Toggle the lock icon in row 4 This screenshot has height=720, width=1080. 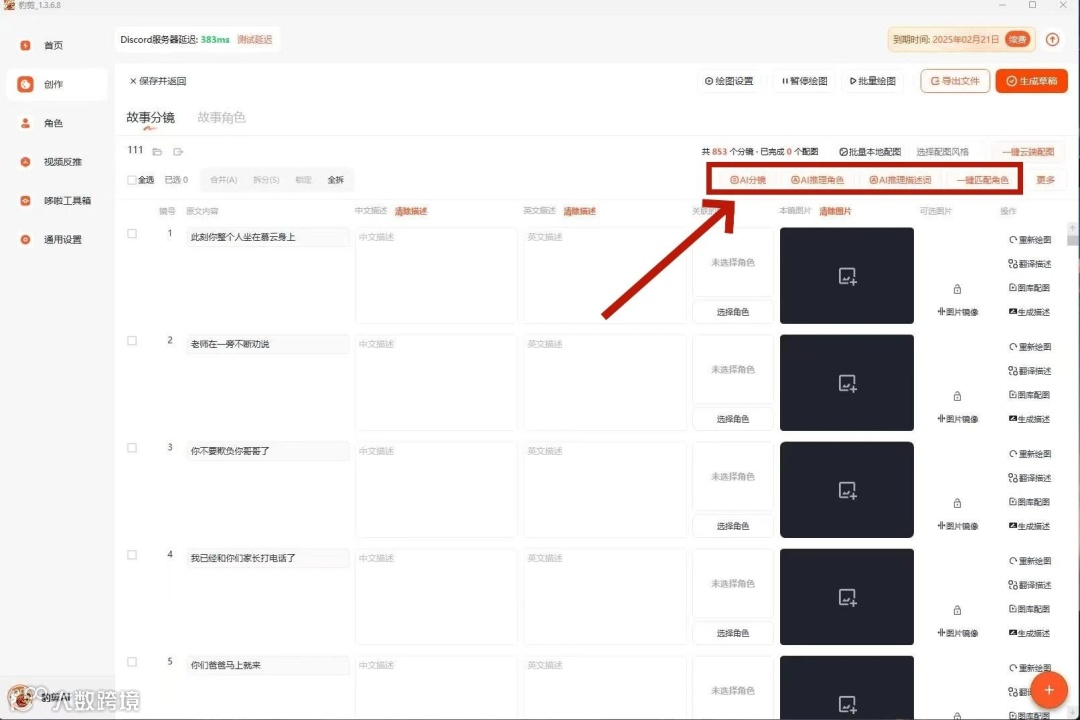[x=957, y=610]
